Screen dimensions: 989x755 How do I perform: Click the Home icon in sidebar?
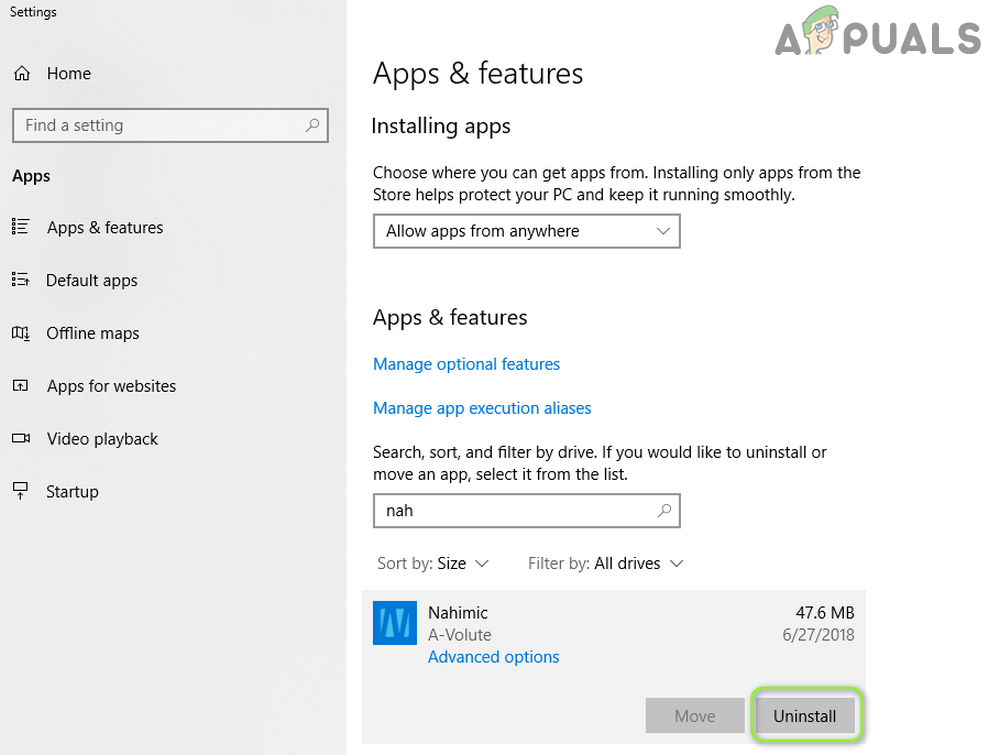pyautogui.click(x=21, y=73)
